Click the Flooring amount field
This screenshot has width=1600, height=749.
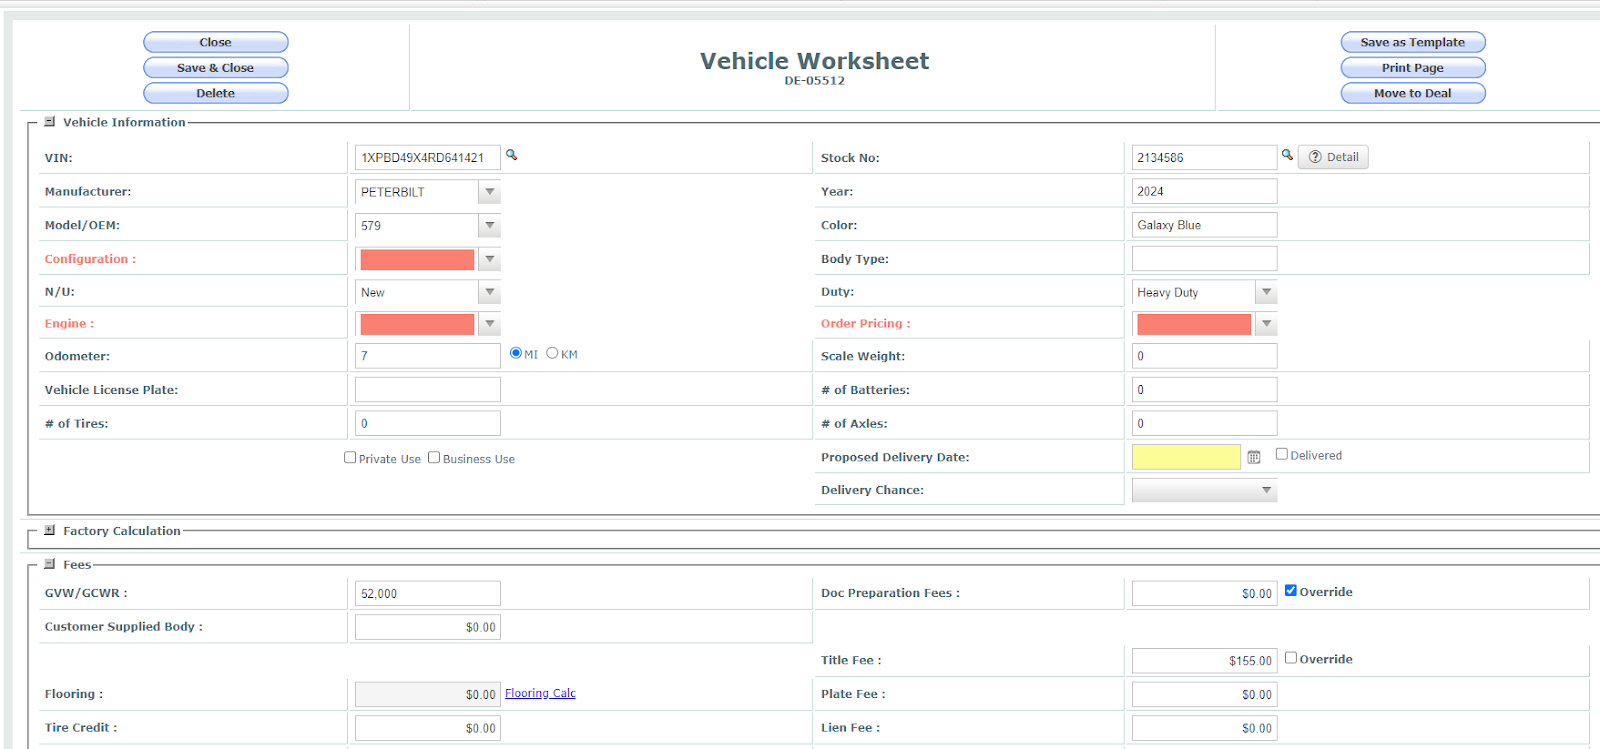coord(428,695)
